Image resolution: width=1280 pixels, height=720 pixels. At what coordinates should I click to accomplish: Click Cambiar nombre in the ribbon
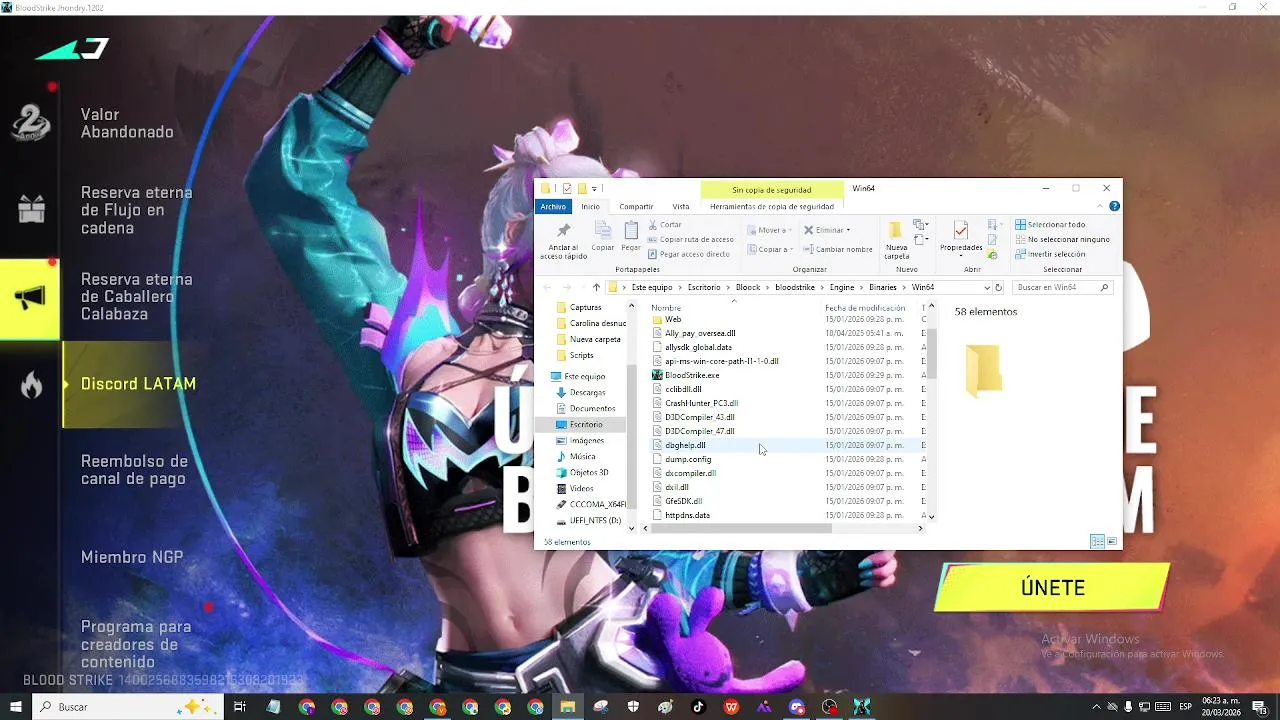click(x=838, y=249)
